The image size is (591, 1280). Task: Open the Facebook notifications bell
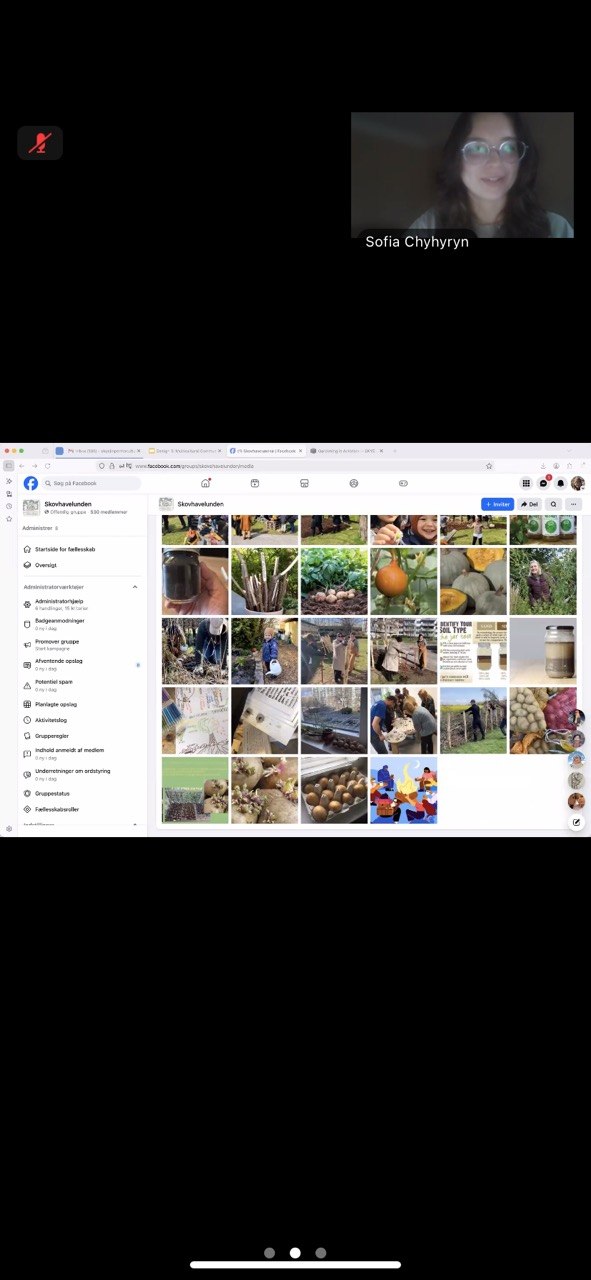click(561, 483)
